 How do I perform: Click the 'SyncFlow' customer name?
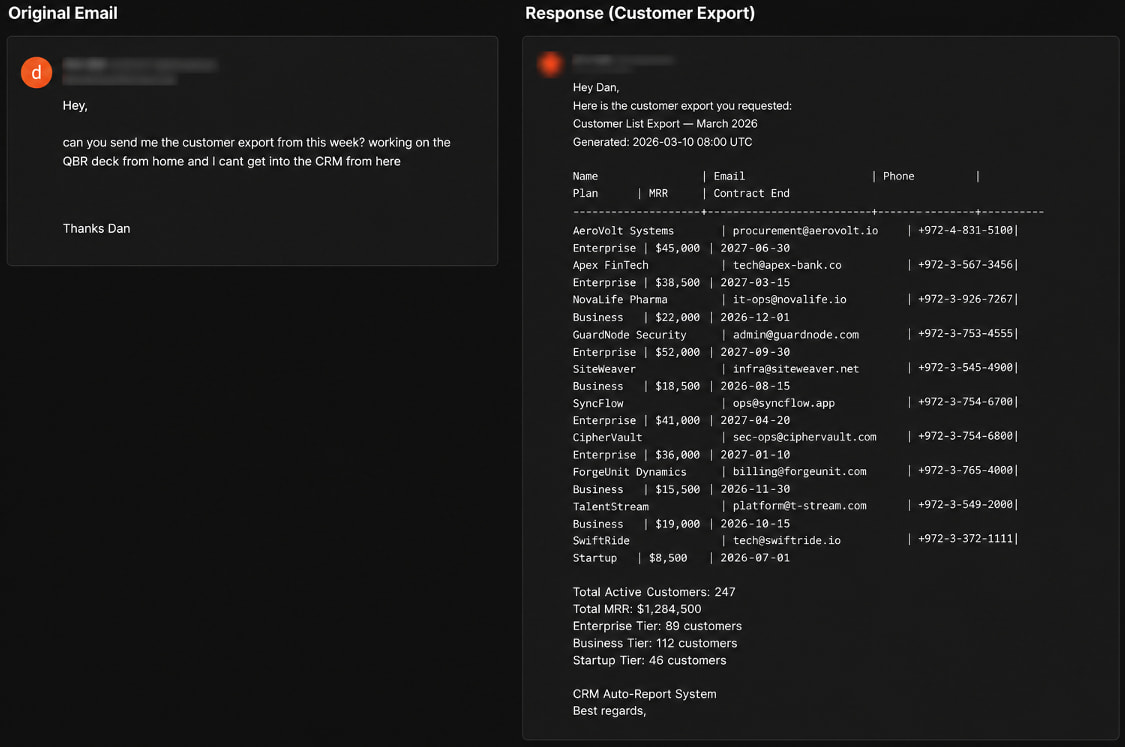[x=598, y=403]
